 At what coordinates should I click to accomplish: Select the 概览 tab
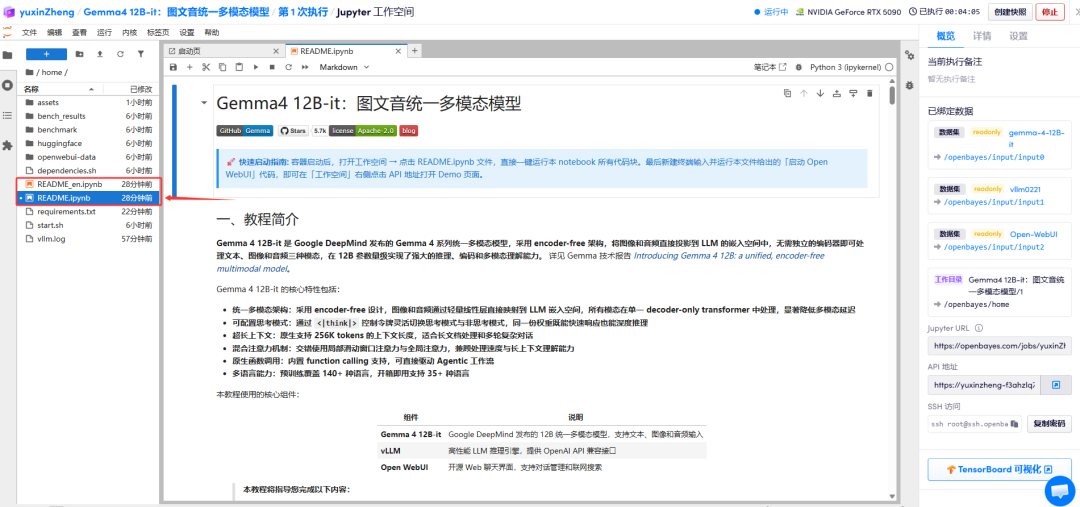pos(946,36)
